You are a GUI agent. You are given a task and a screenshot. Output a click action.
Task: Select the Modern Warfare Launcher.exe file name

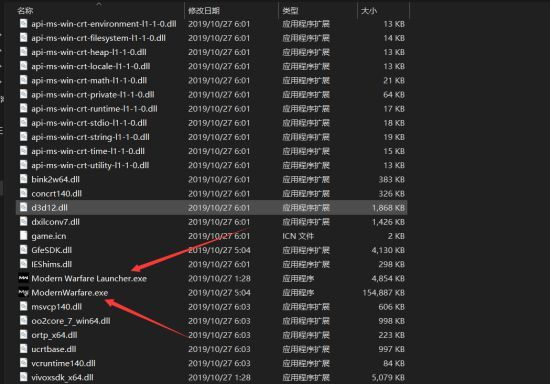click(x=89, y=278)
